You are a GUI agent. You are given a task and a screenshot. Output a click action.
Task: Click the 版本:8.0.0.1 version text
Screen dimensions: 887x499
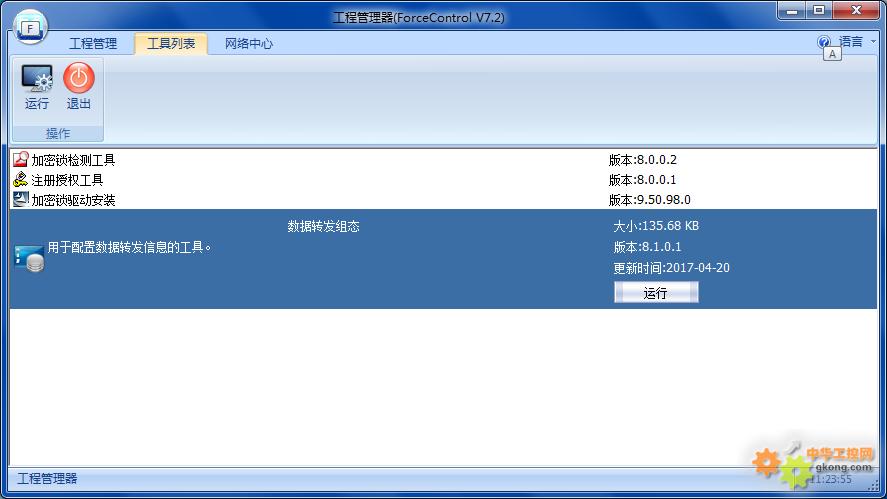tap(642, 180)
